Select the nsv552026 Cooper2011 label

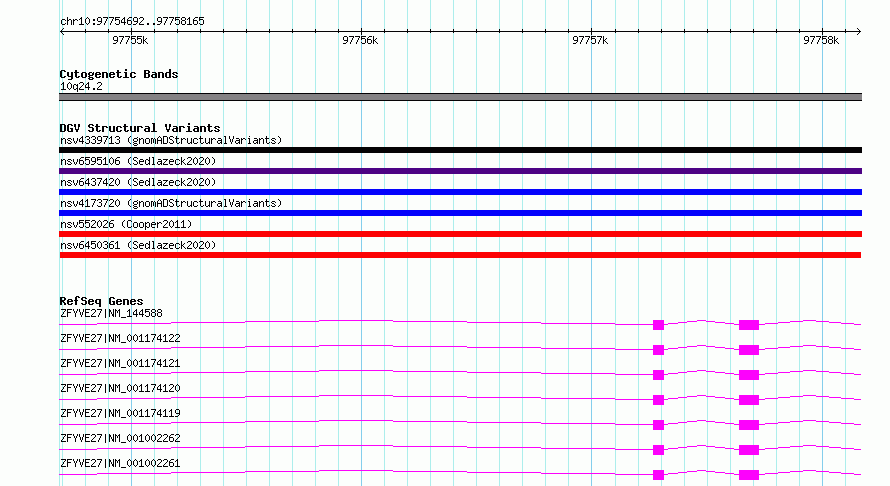click(126, 224)
